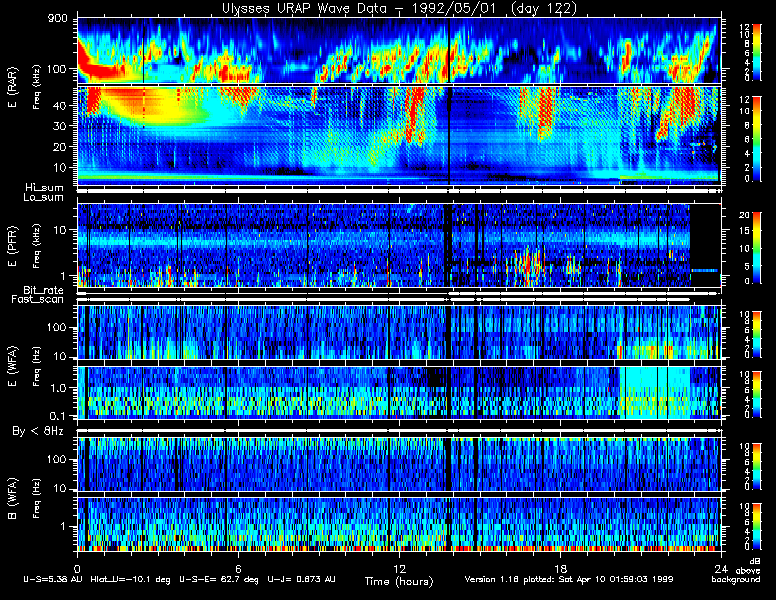
Task: Click the 'B (WFA)' axis label
Action: click(x=12, y=499)
